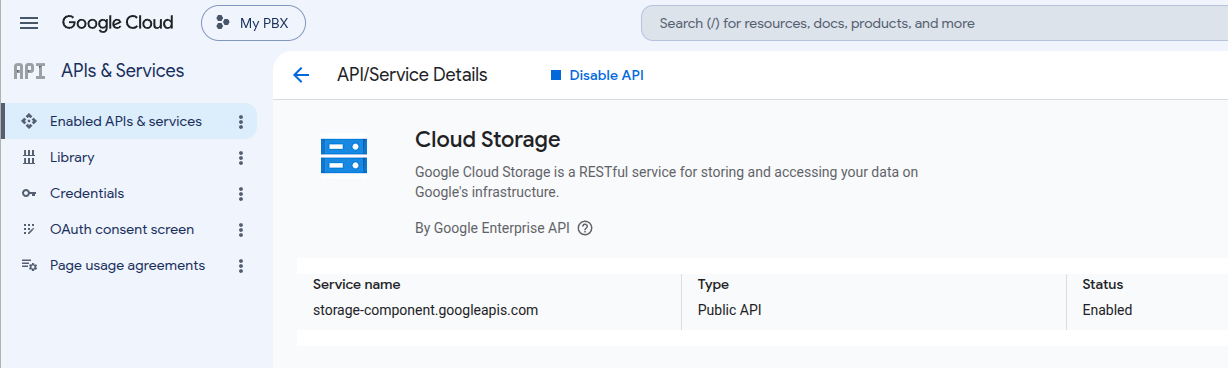
Task: Open more options for Credentials
Action: click(240, 193)
